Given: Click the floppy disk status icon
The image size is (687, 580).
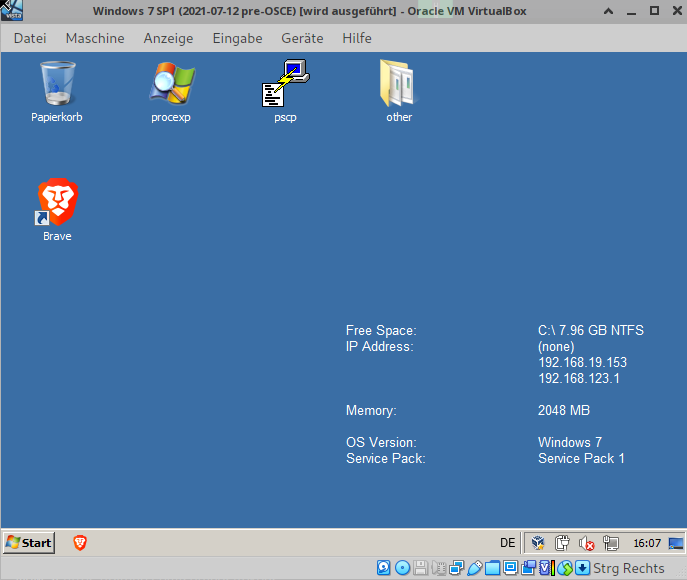Looking at the screenshot, I should [x=421, y=568].
